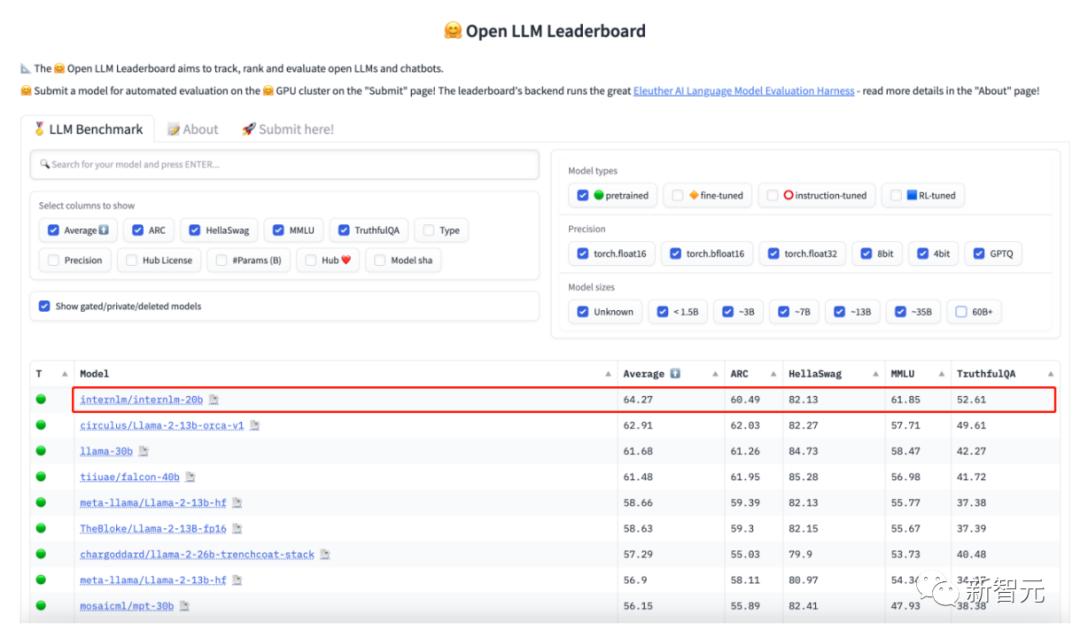Open the internlm/internlm-20b model link
This screenshot has width=1080, height=638.
click(x=141, y=400)
